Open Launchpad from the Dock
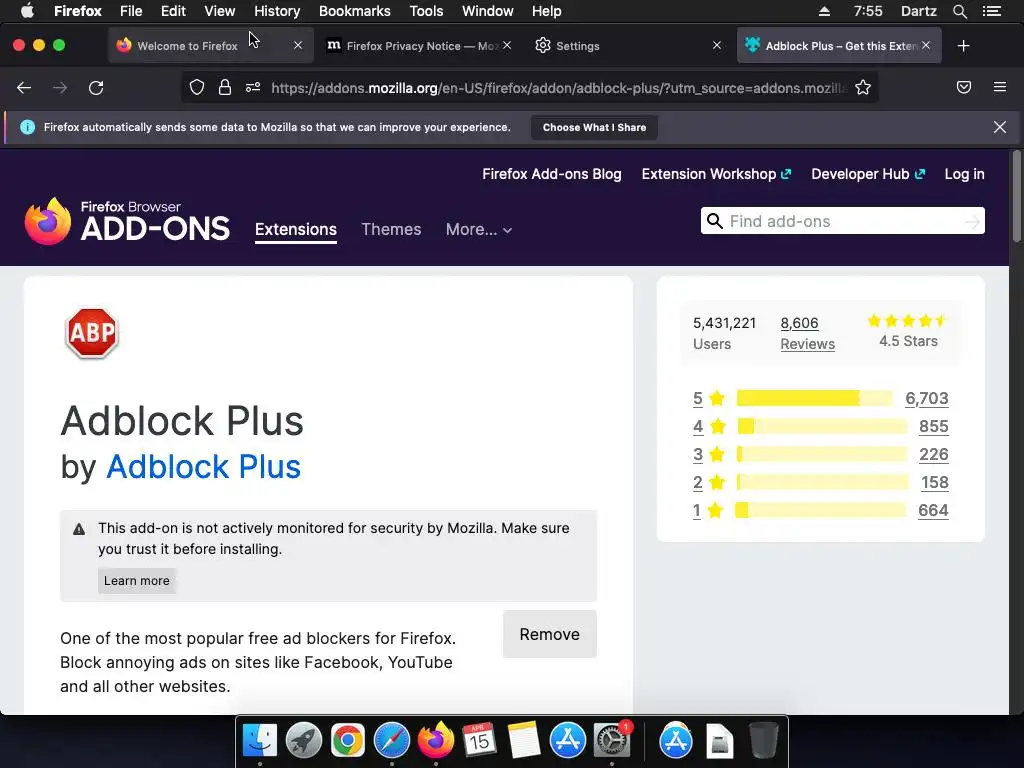Image resolution: width=1024 pixels, height=768 pixels. pos(304,741)
